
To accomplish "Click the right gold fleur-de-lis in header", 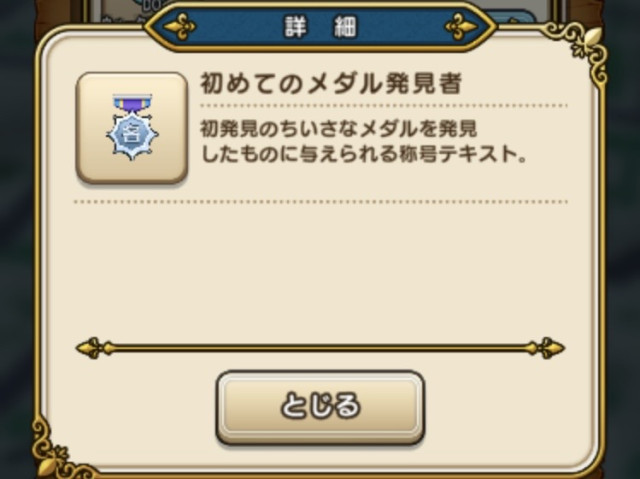I will (x=462, y=27).
